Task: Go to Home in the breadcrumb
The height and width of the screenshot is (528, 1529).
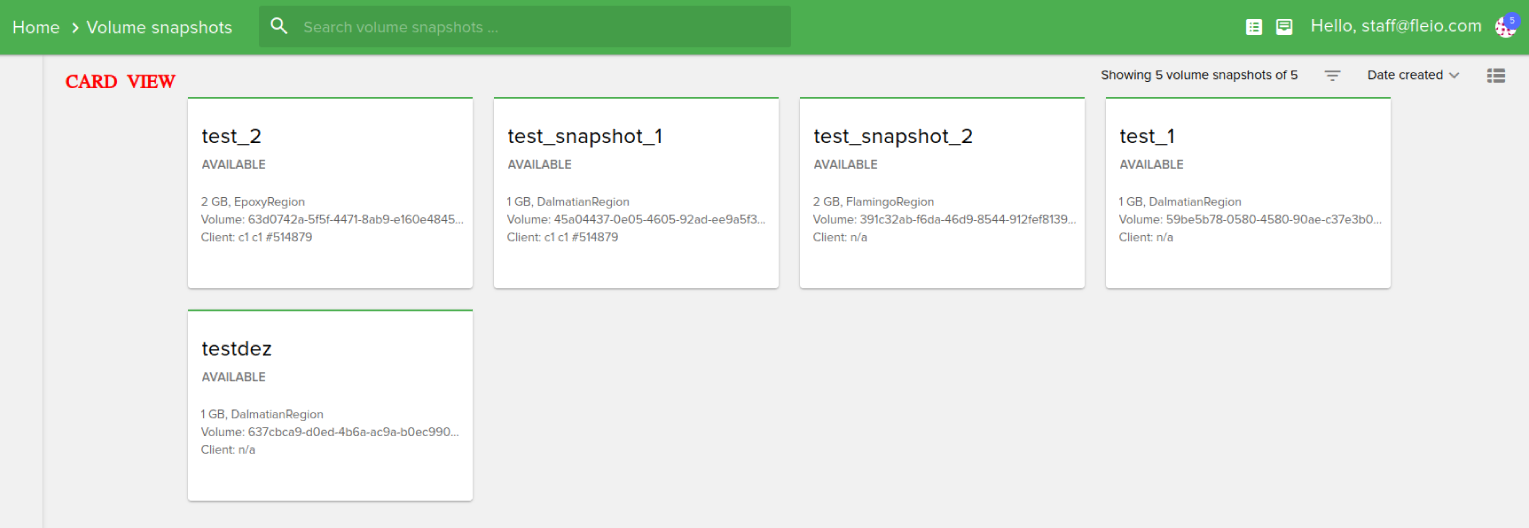Action: (x=36, y=28)
